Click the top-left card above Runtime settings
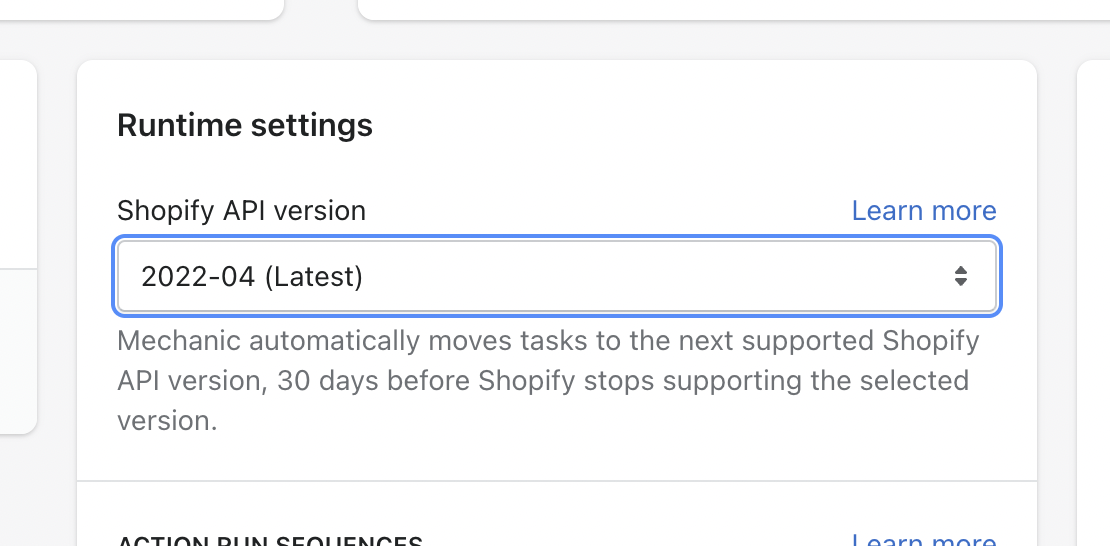Viewport: 1110px width, 546px height. [x=140, y=8]
